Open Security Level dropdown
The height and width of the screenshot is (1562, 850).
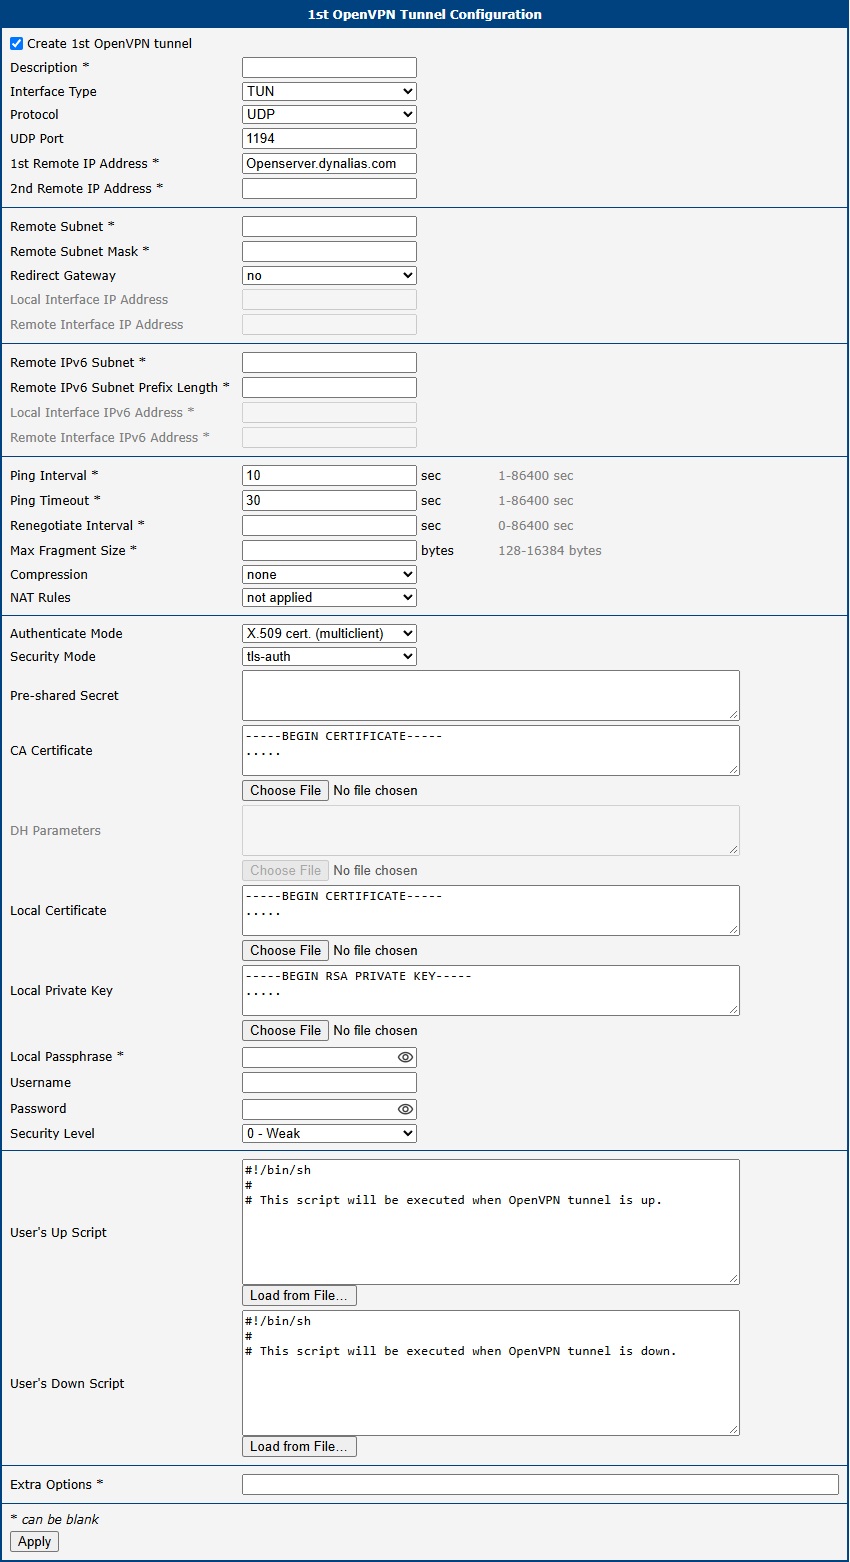tap(329, 1133)
